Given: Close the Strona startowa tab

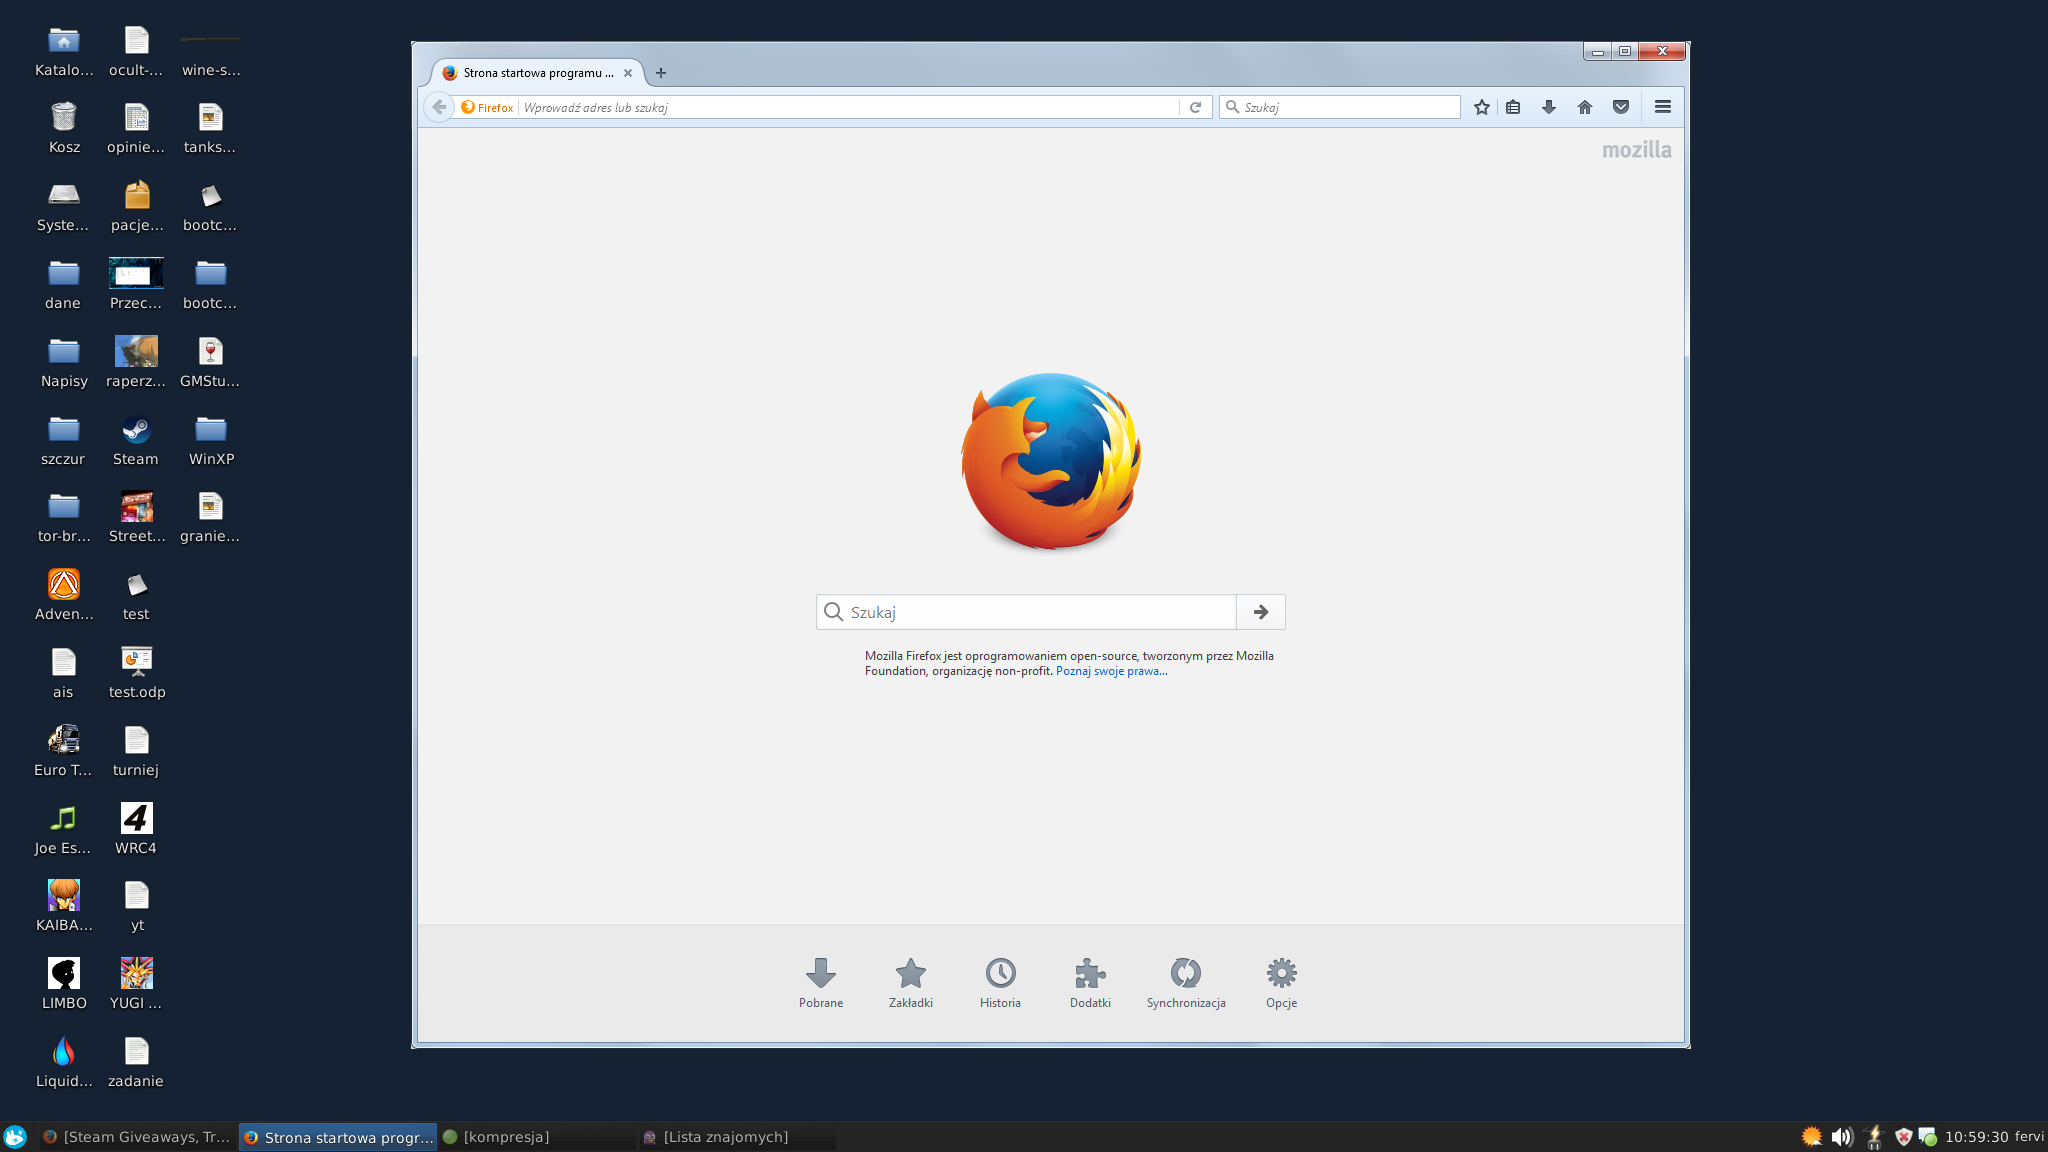Looking at the screenshot, I should [628, 73].
